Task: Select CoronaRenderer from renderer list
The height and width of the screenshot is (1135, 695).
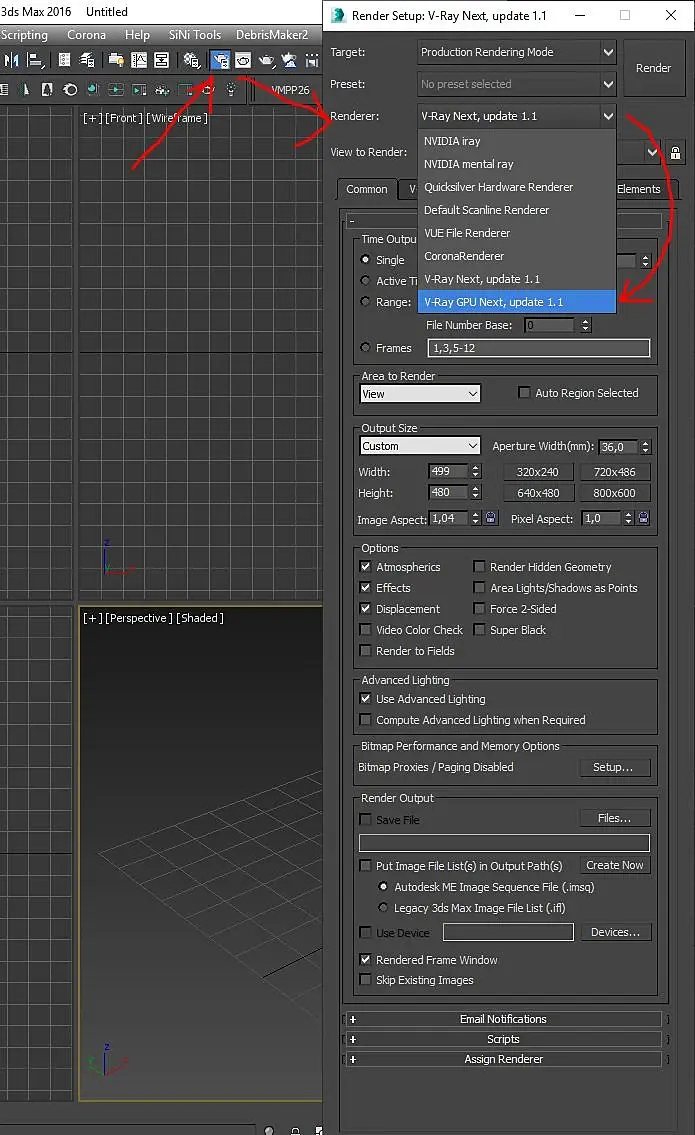Action: point(517,256)
